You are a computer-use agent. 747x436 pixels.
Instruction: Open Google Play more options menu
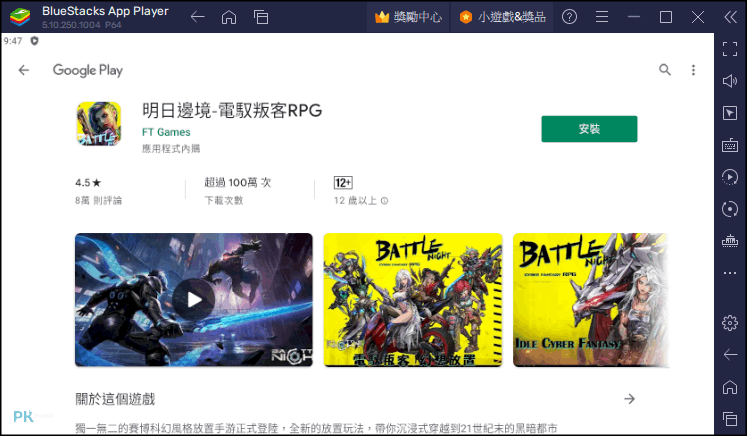point(693,70)
